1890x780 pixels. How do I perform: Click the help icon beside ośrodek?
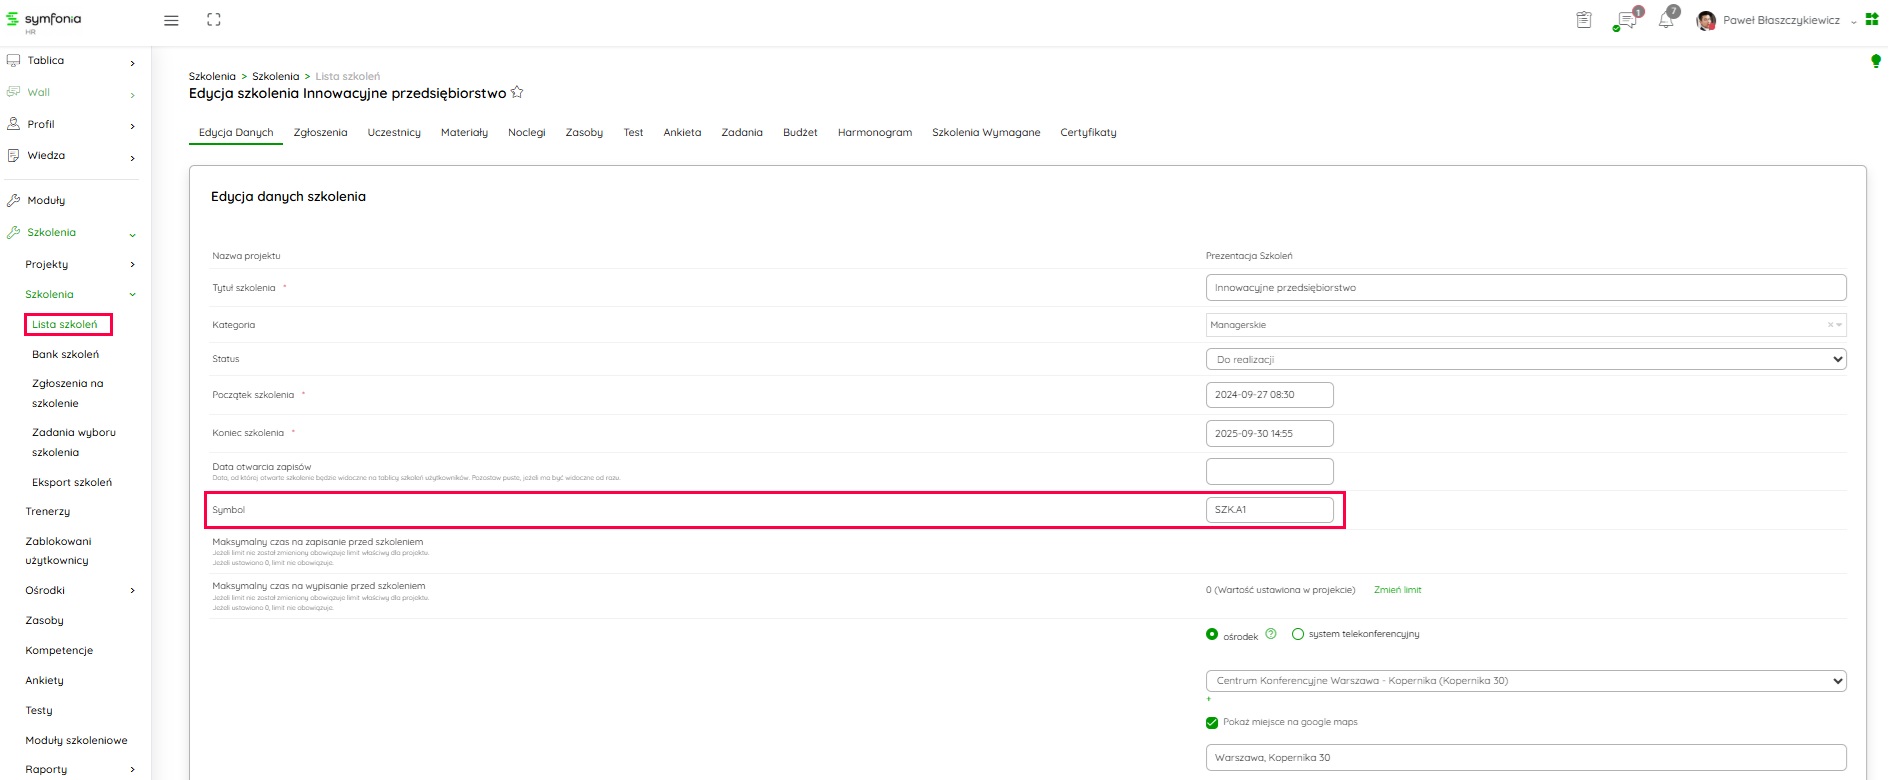click(1271, 634)
